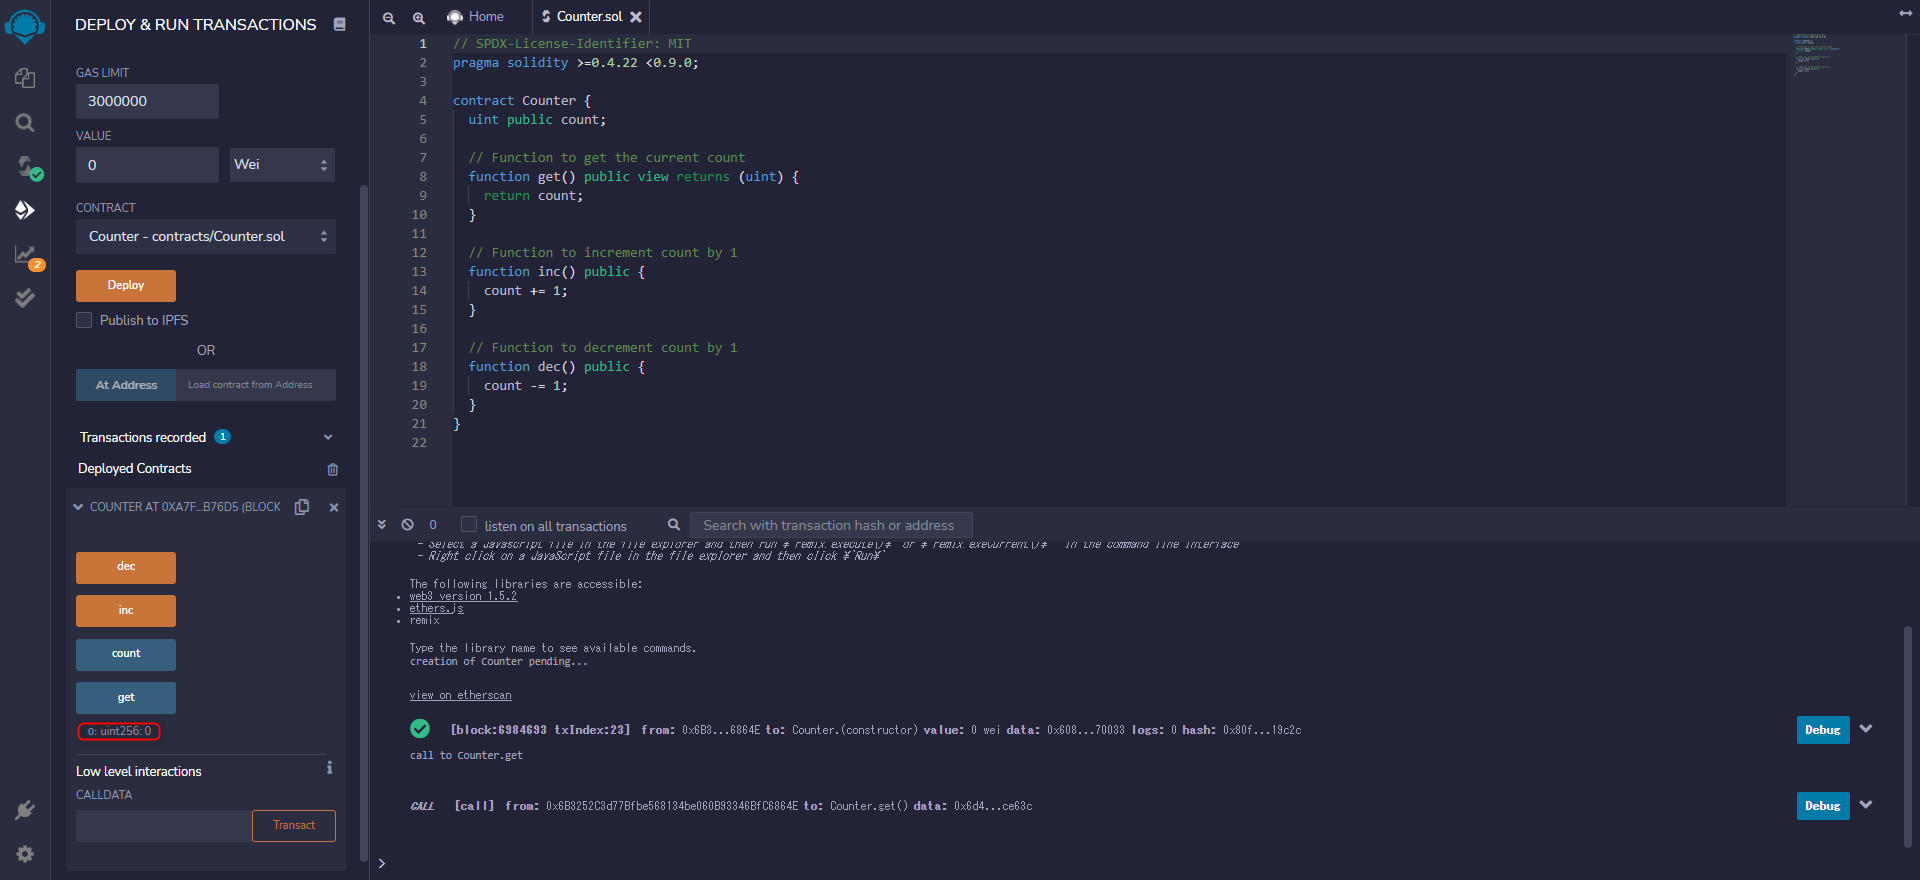Collapse the deployed Counter contract instance
Screen dimensions: 1920x880
coord(78,507)
